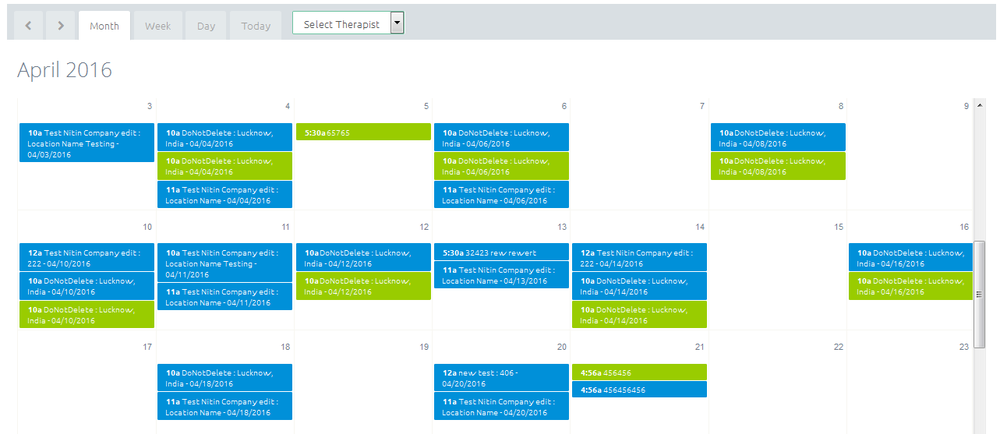The image size is (1000, 434).
Task: Click the Select Therapist dropdown arrow
Action: coord(397,24)
